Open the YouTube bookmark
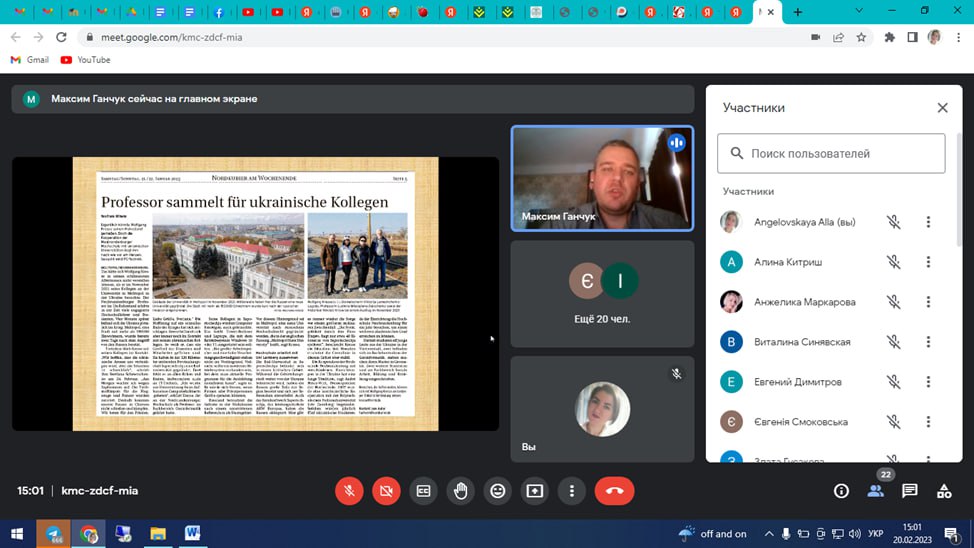Screen dimensions: 974x548 point(86,60)
